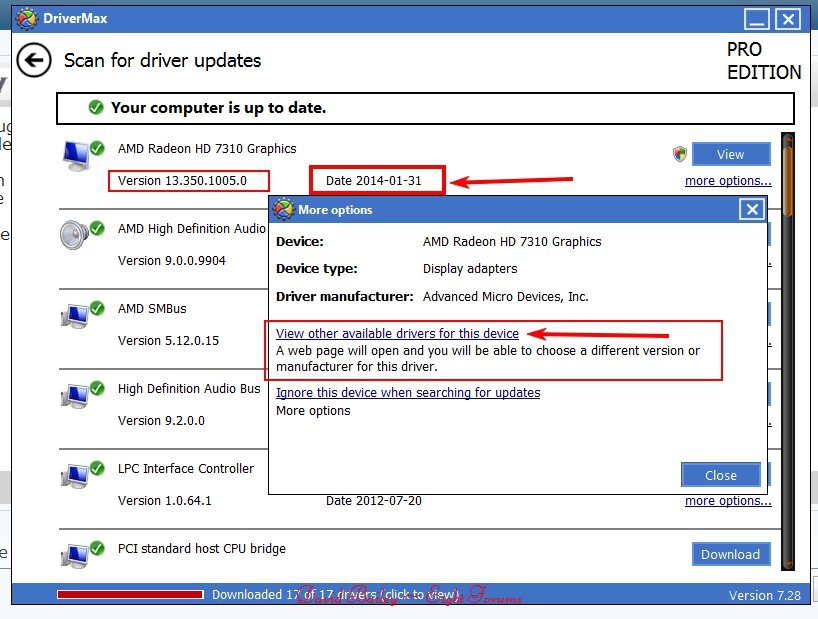Open more options for LPC Interface Controller
This screenshot has height=619, width=818.
tap(727, 501)
